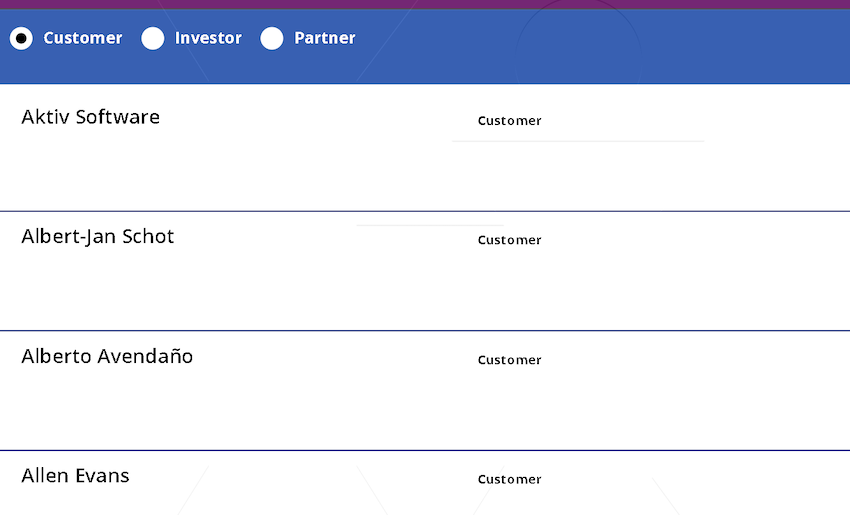Select the Partner radio button

click(x=272, y=38)
